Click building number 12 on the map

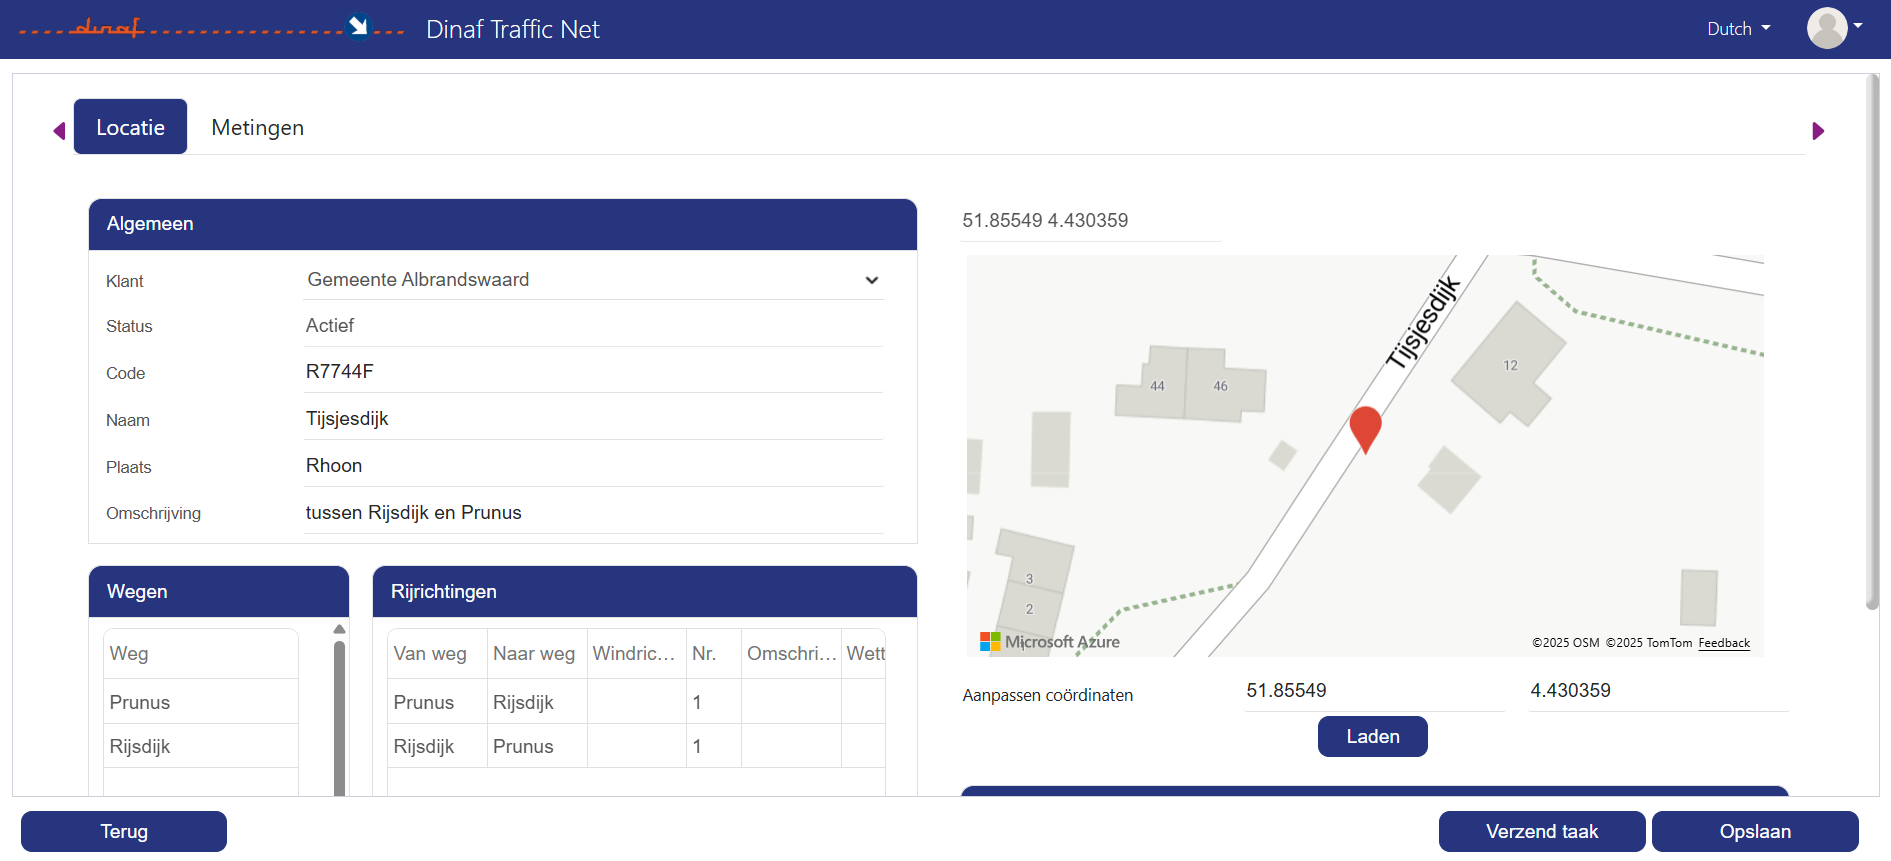pyautogui.click(x=1510, y=366)
